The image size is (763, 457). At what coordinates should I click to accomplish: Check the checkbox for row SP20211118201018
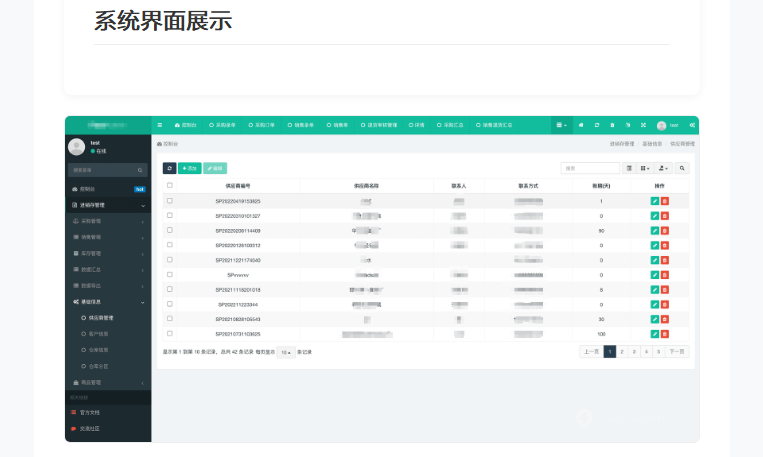[170, 289]
